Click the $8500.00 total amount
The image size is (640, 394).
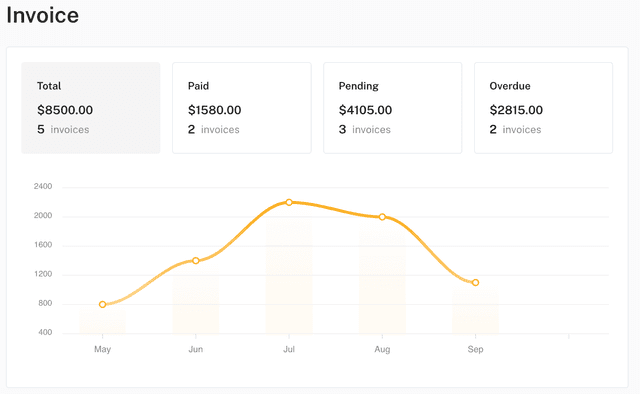pyautogui.click(x=65, y=110)
